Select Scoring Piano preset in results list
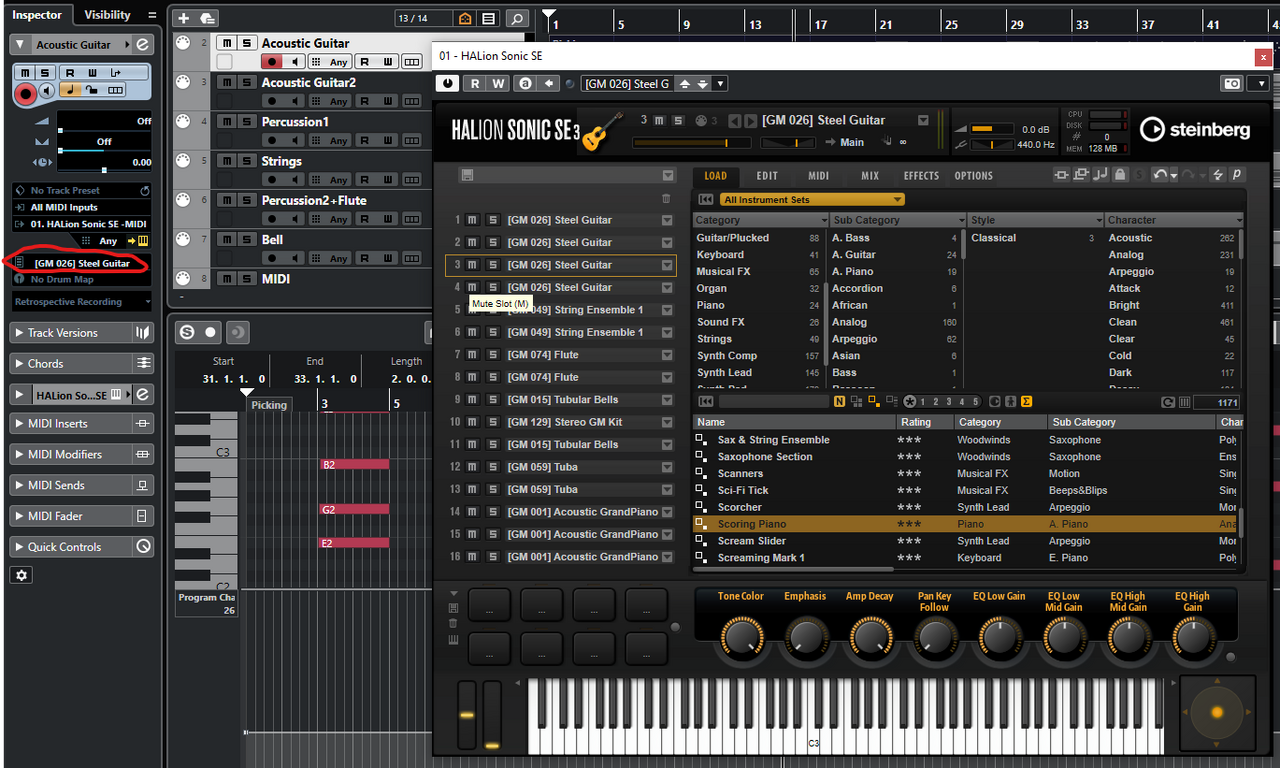 pos(967,524)
